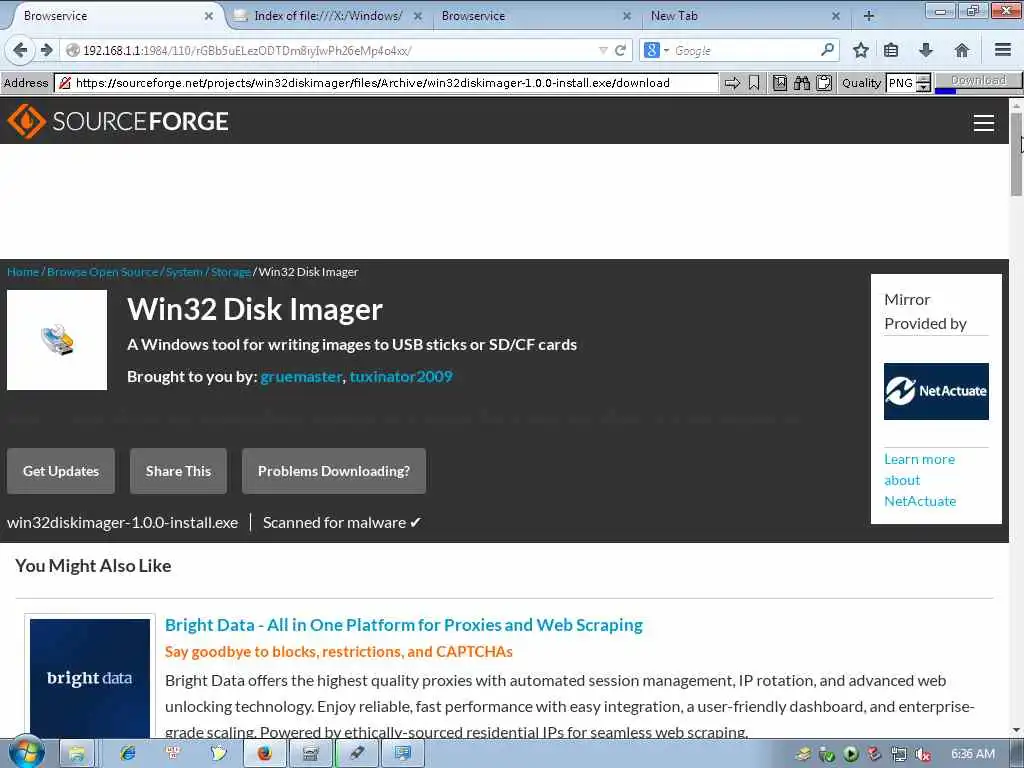Screen dimensions: 1024x768
Task: Go forward with the browser forward arrow
Action: (x=46, y=50)
